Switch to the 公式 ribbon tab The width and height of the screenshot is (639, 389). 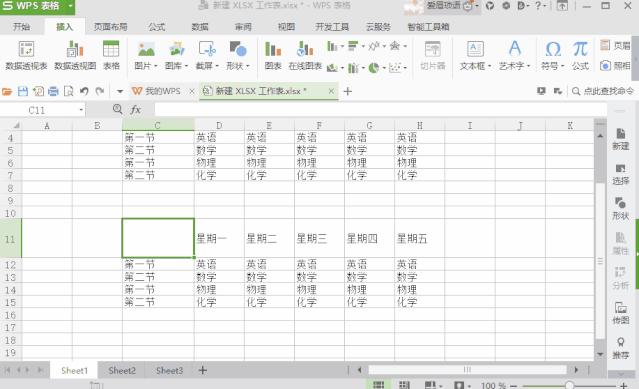(156, 27)
